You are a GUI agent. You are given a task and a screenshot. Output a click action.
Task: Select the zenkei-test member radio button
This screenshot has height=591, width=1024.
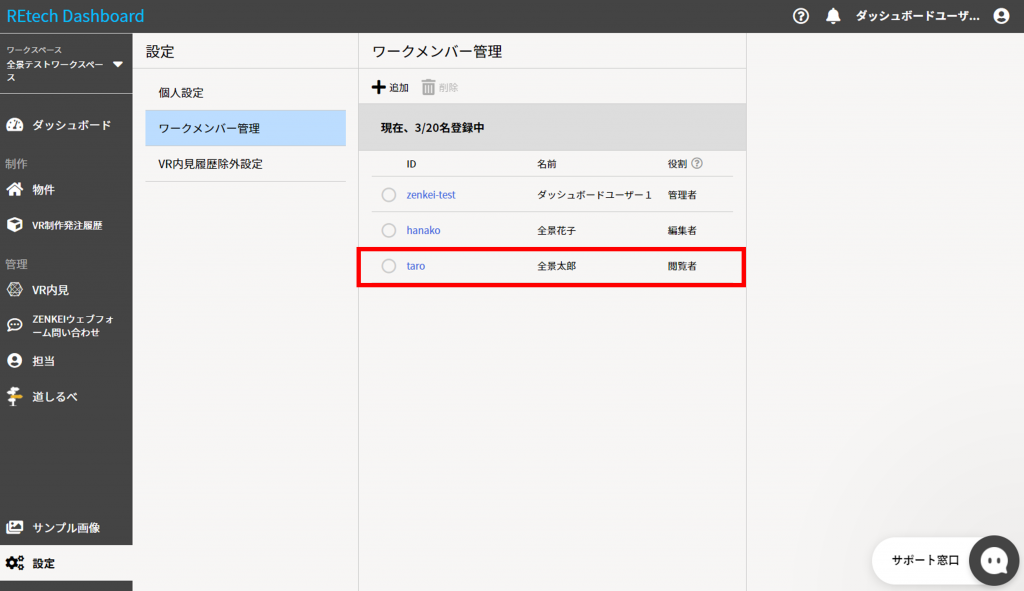(389, 195)
